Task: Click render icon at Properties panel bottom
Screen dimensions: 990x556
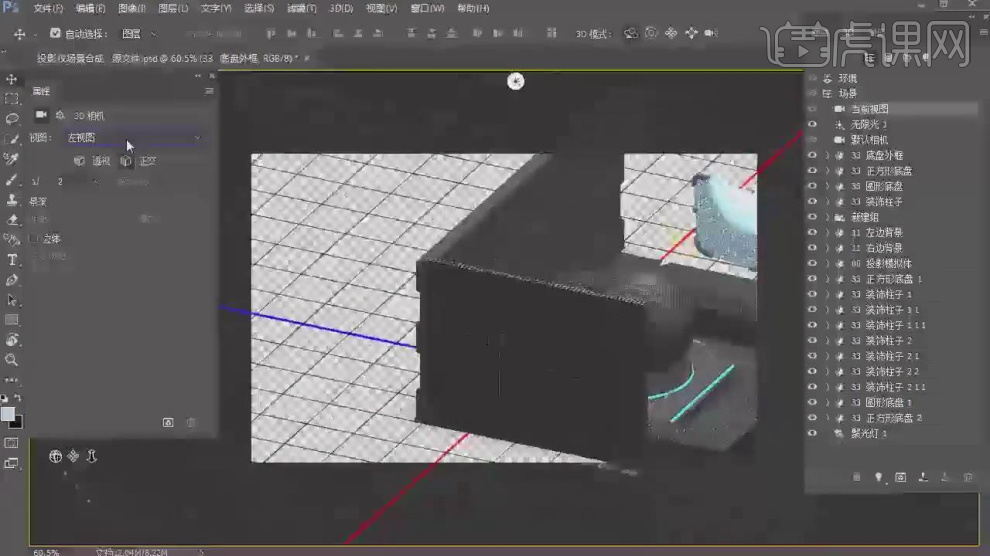Action: 168,422
